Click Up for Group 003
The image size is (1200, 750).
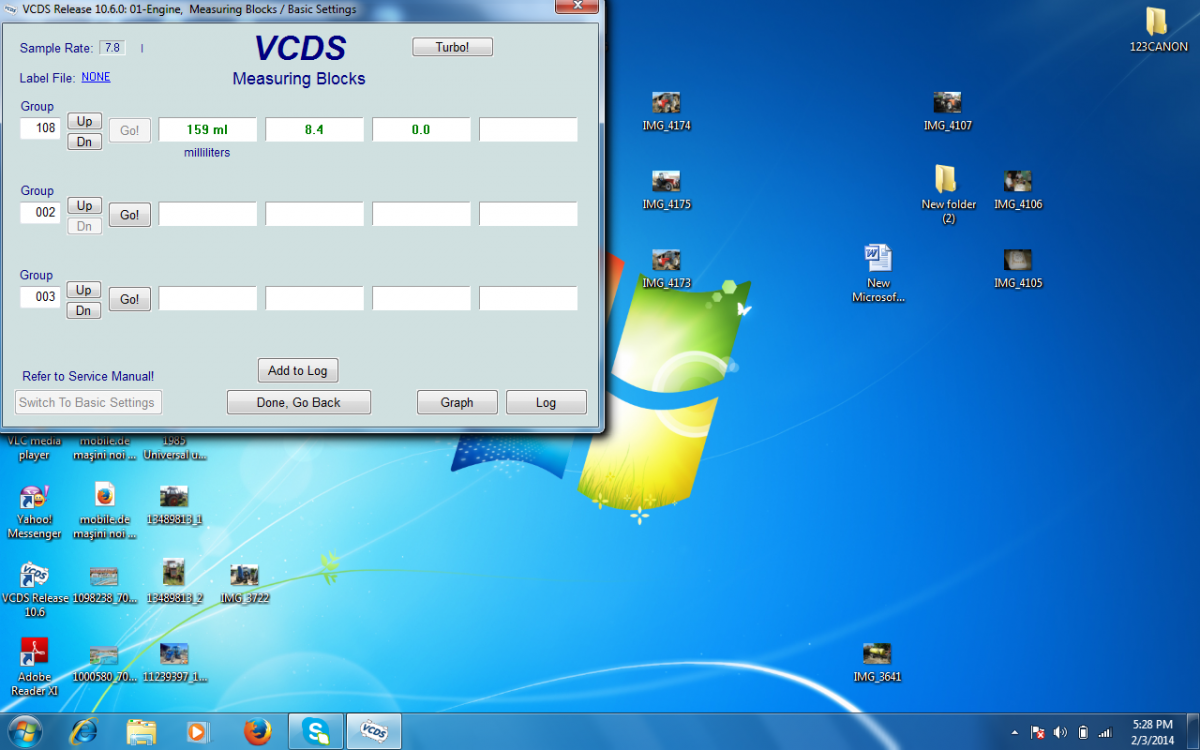click(x=84, y=290)
